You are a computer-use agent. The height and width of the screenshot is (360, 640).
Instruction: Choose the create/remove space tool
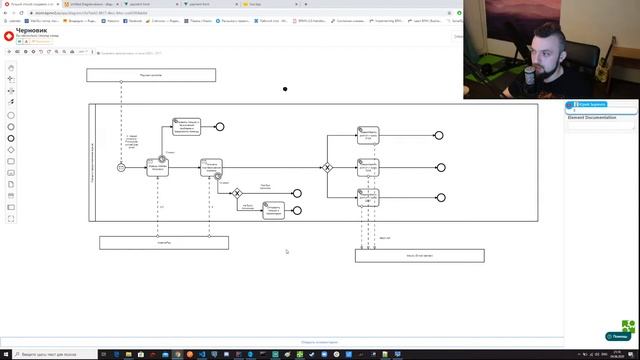click(x=11, y=91)
